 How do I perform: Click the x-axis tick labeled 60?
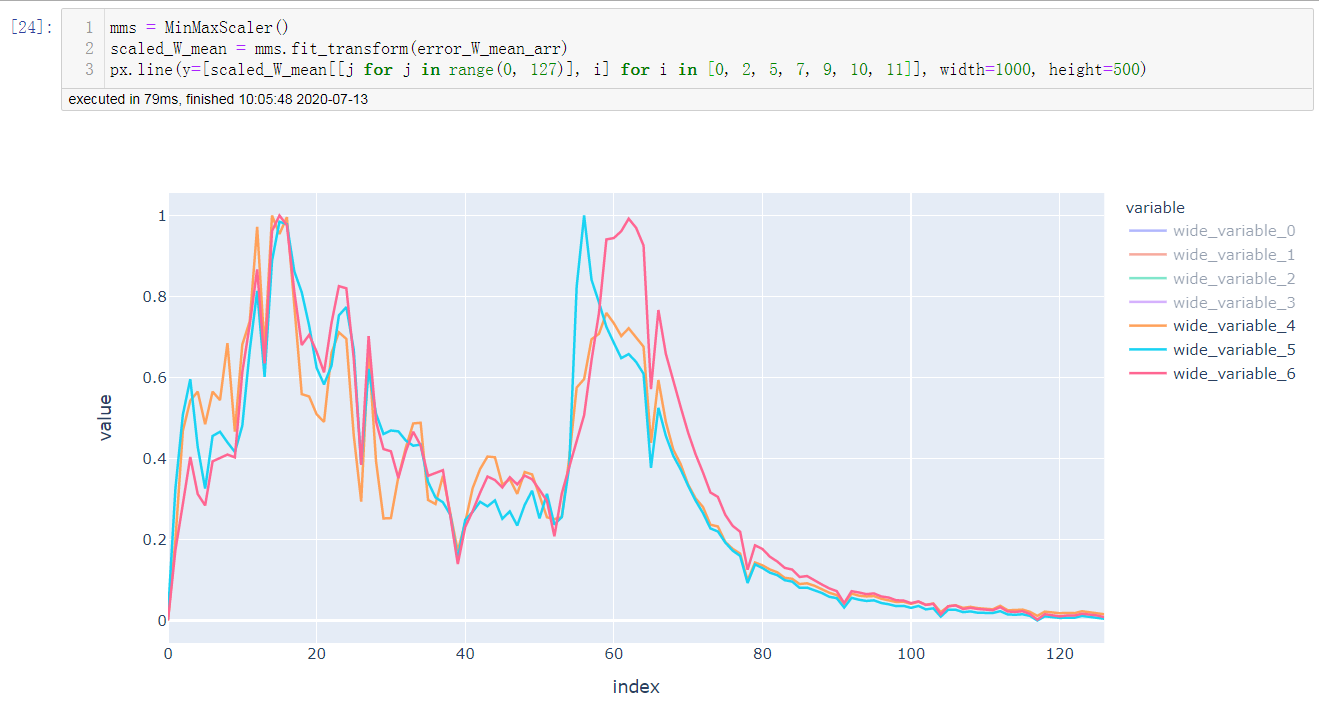614,654
